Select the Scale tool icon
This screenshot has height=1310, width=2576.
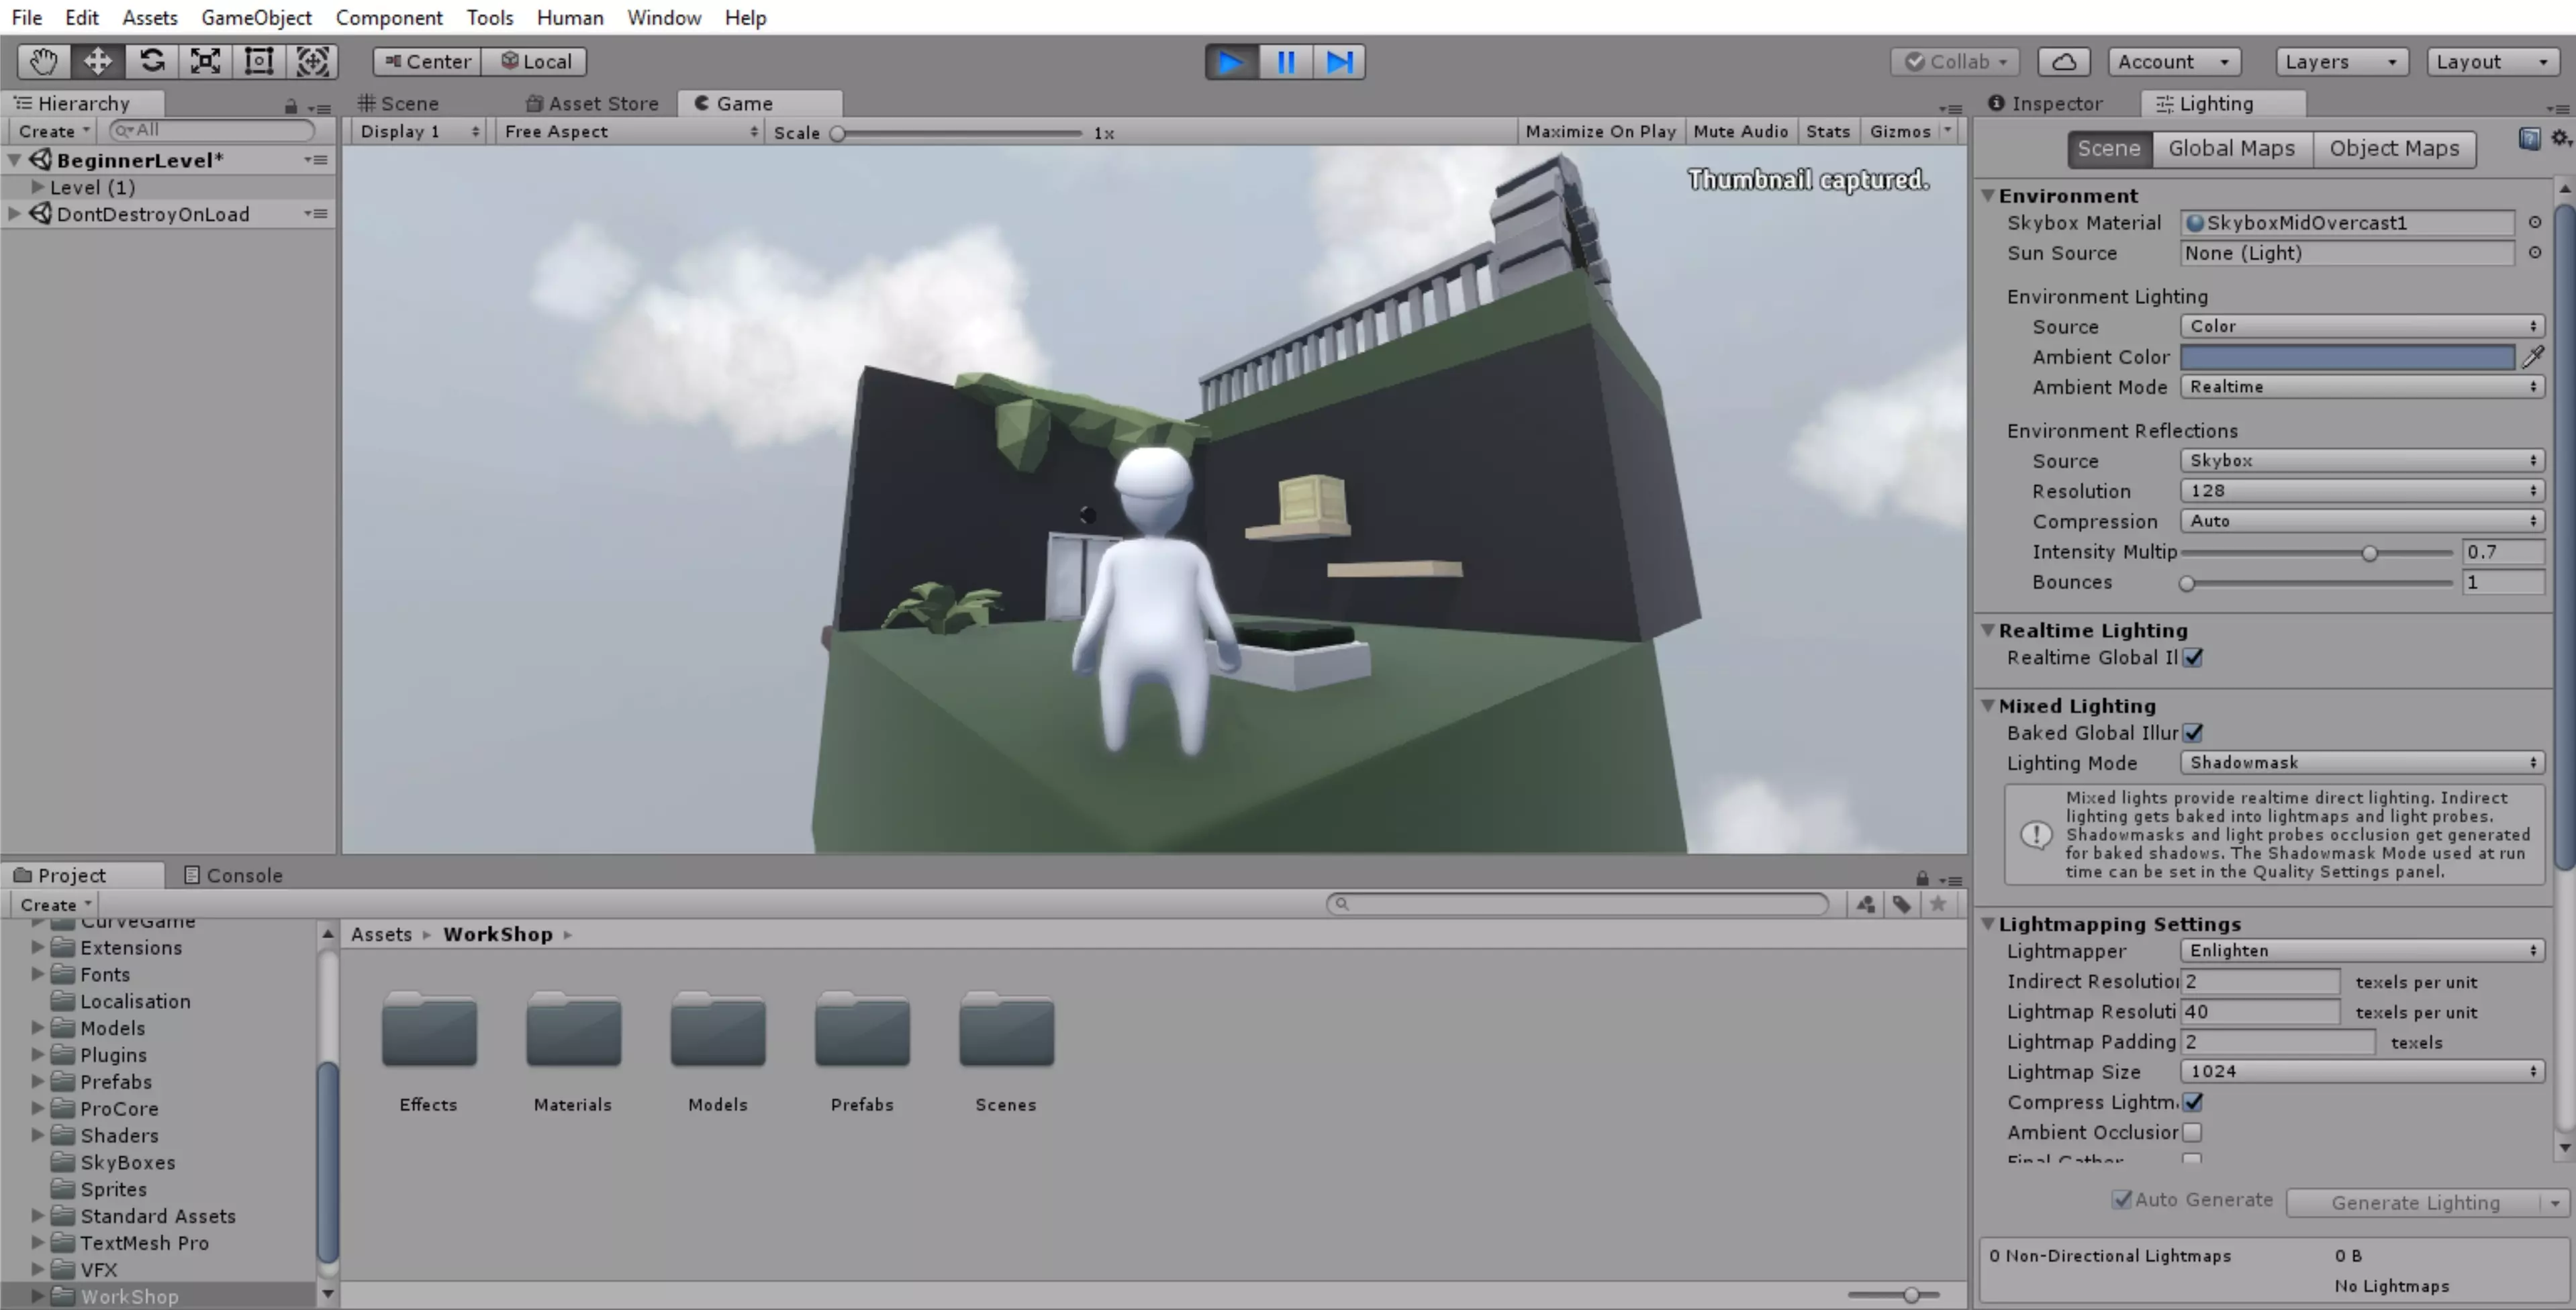click(205, 62)
